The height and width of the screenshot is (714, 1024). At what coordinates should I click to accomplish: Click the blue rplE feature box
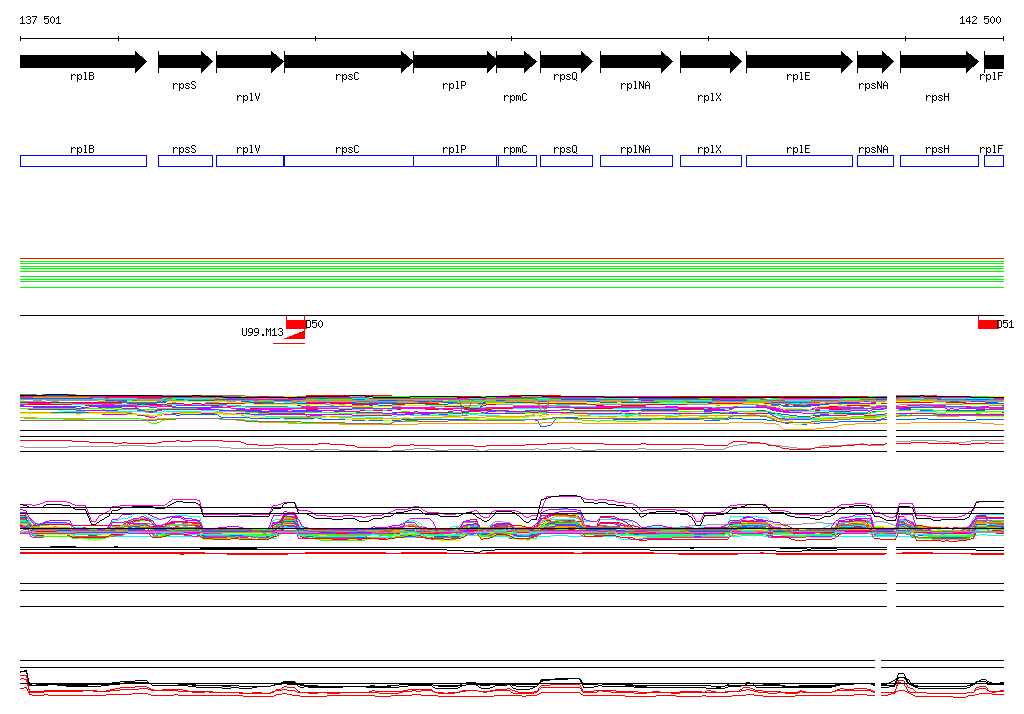[x=799, y=161]
